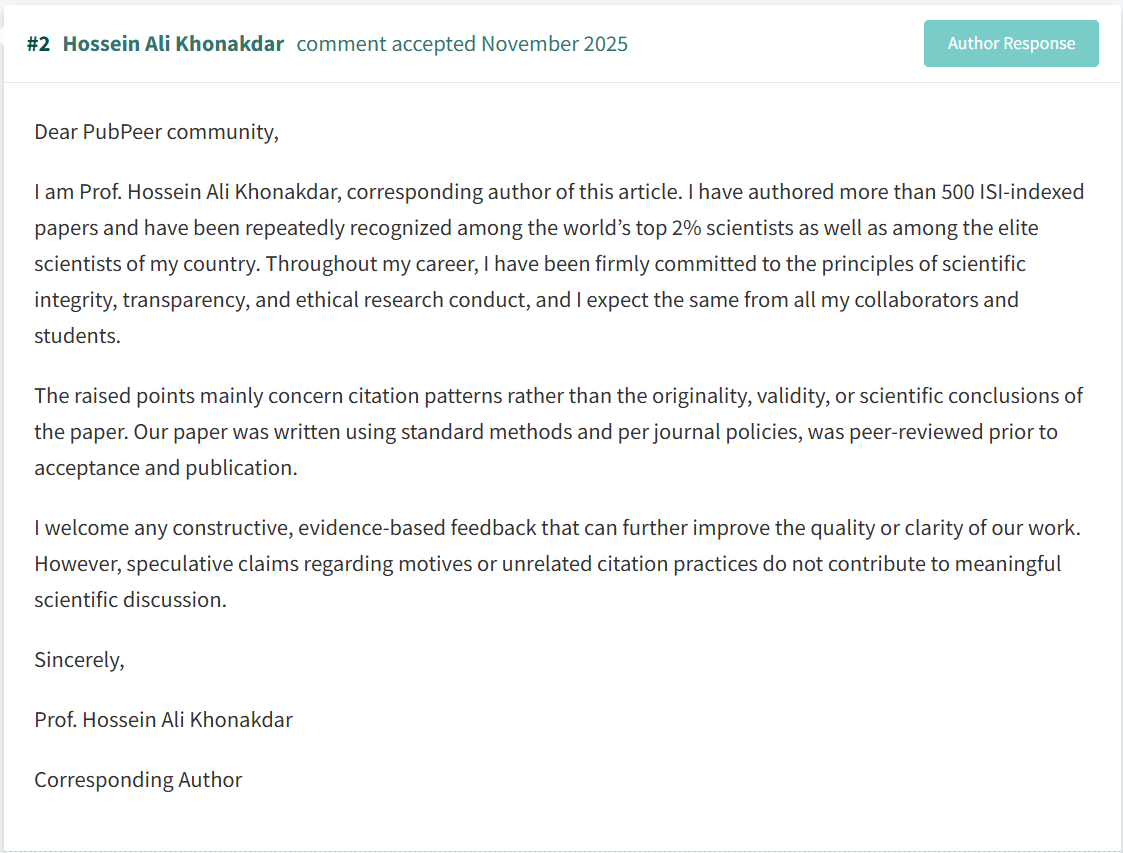Click the Author Response badge
The image size is (1123, 853).
click(x=1010, y=44)
